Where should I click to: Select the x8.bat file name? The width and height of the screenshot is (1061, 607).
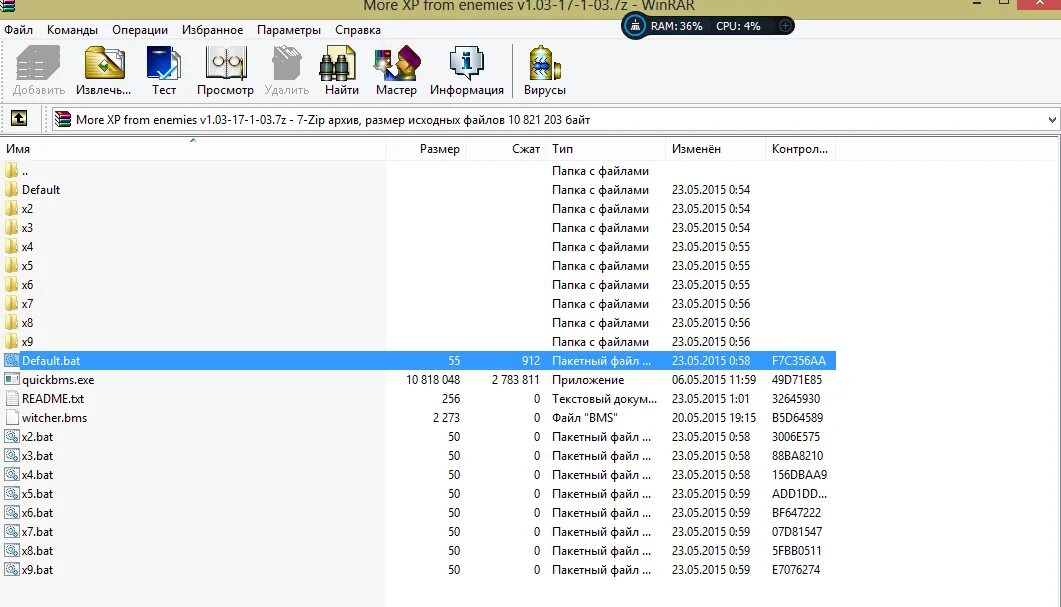[37, 551]
